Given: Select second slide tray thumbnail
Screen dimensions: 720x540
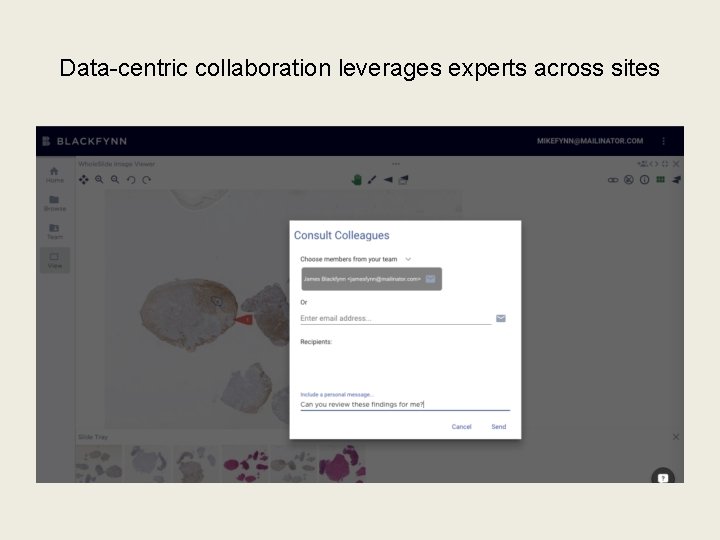Looking at the screenshot, I should 148,464.
